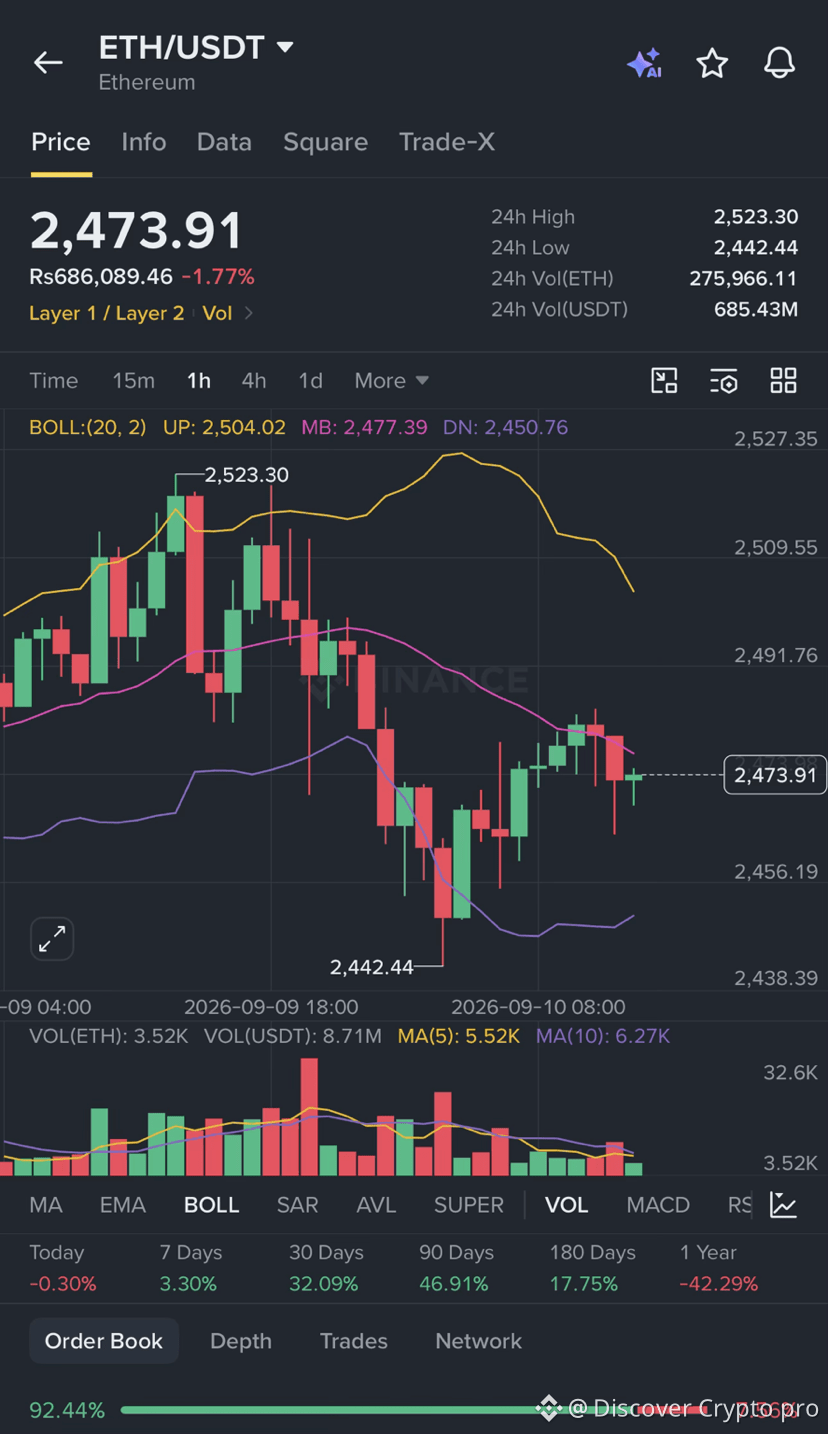
Task: Open the indicator chart icon beside RSI
Action: [784, 1205]
